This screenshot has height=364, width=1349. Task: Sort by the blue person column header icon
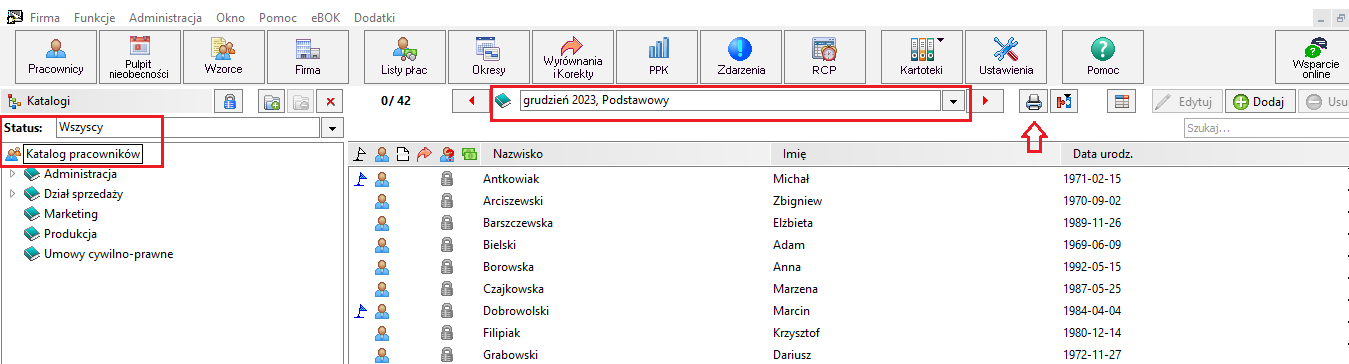point(381,154)
